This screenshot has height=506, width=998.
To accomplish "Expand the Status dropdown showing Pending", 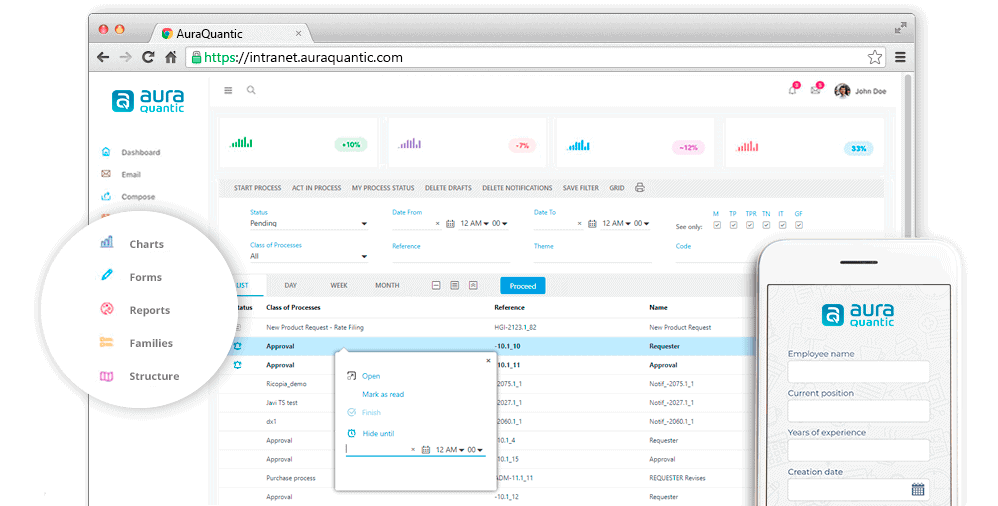I will 308,224.
